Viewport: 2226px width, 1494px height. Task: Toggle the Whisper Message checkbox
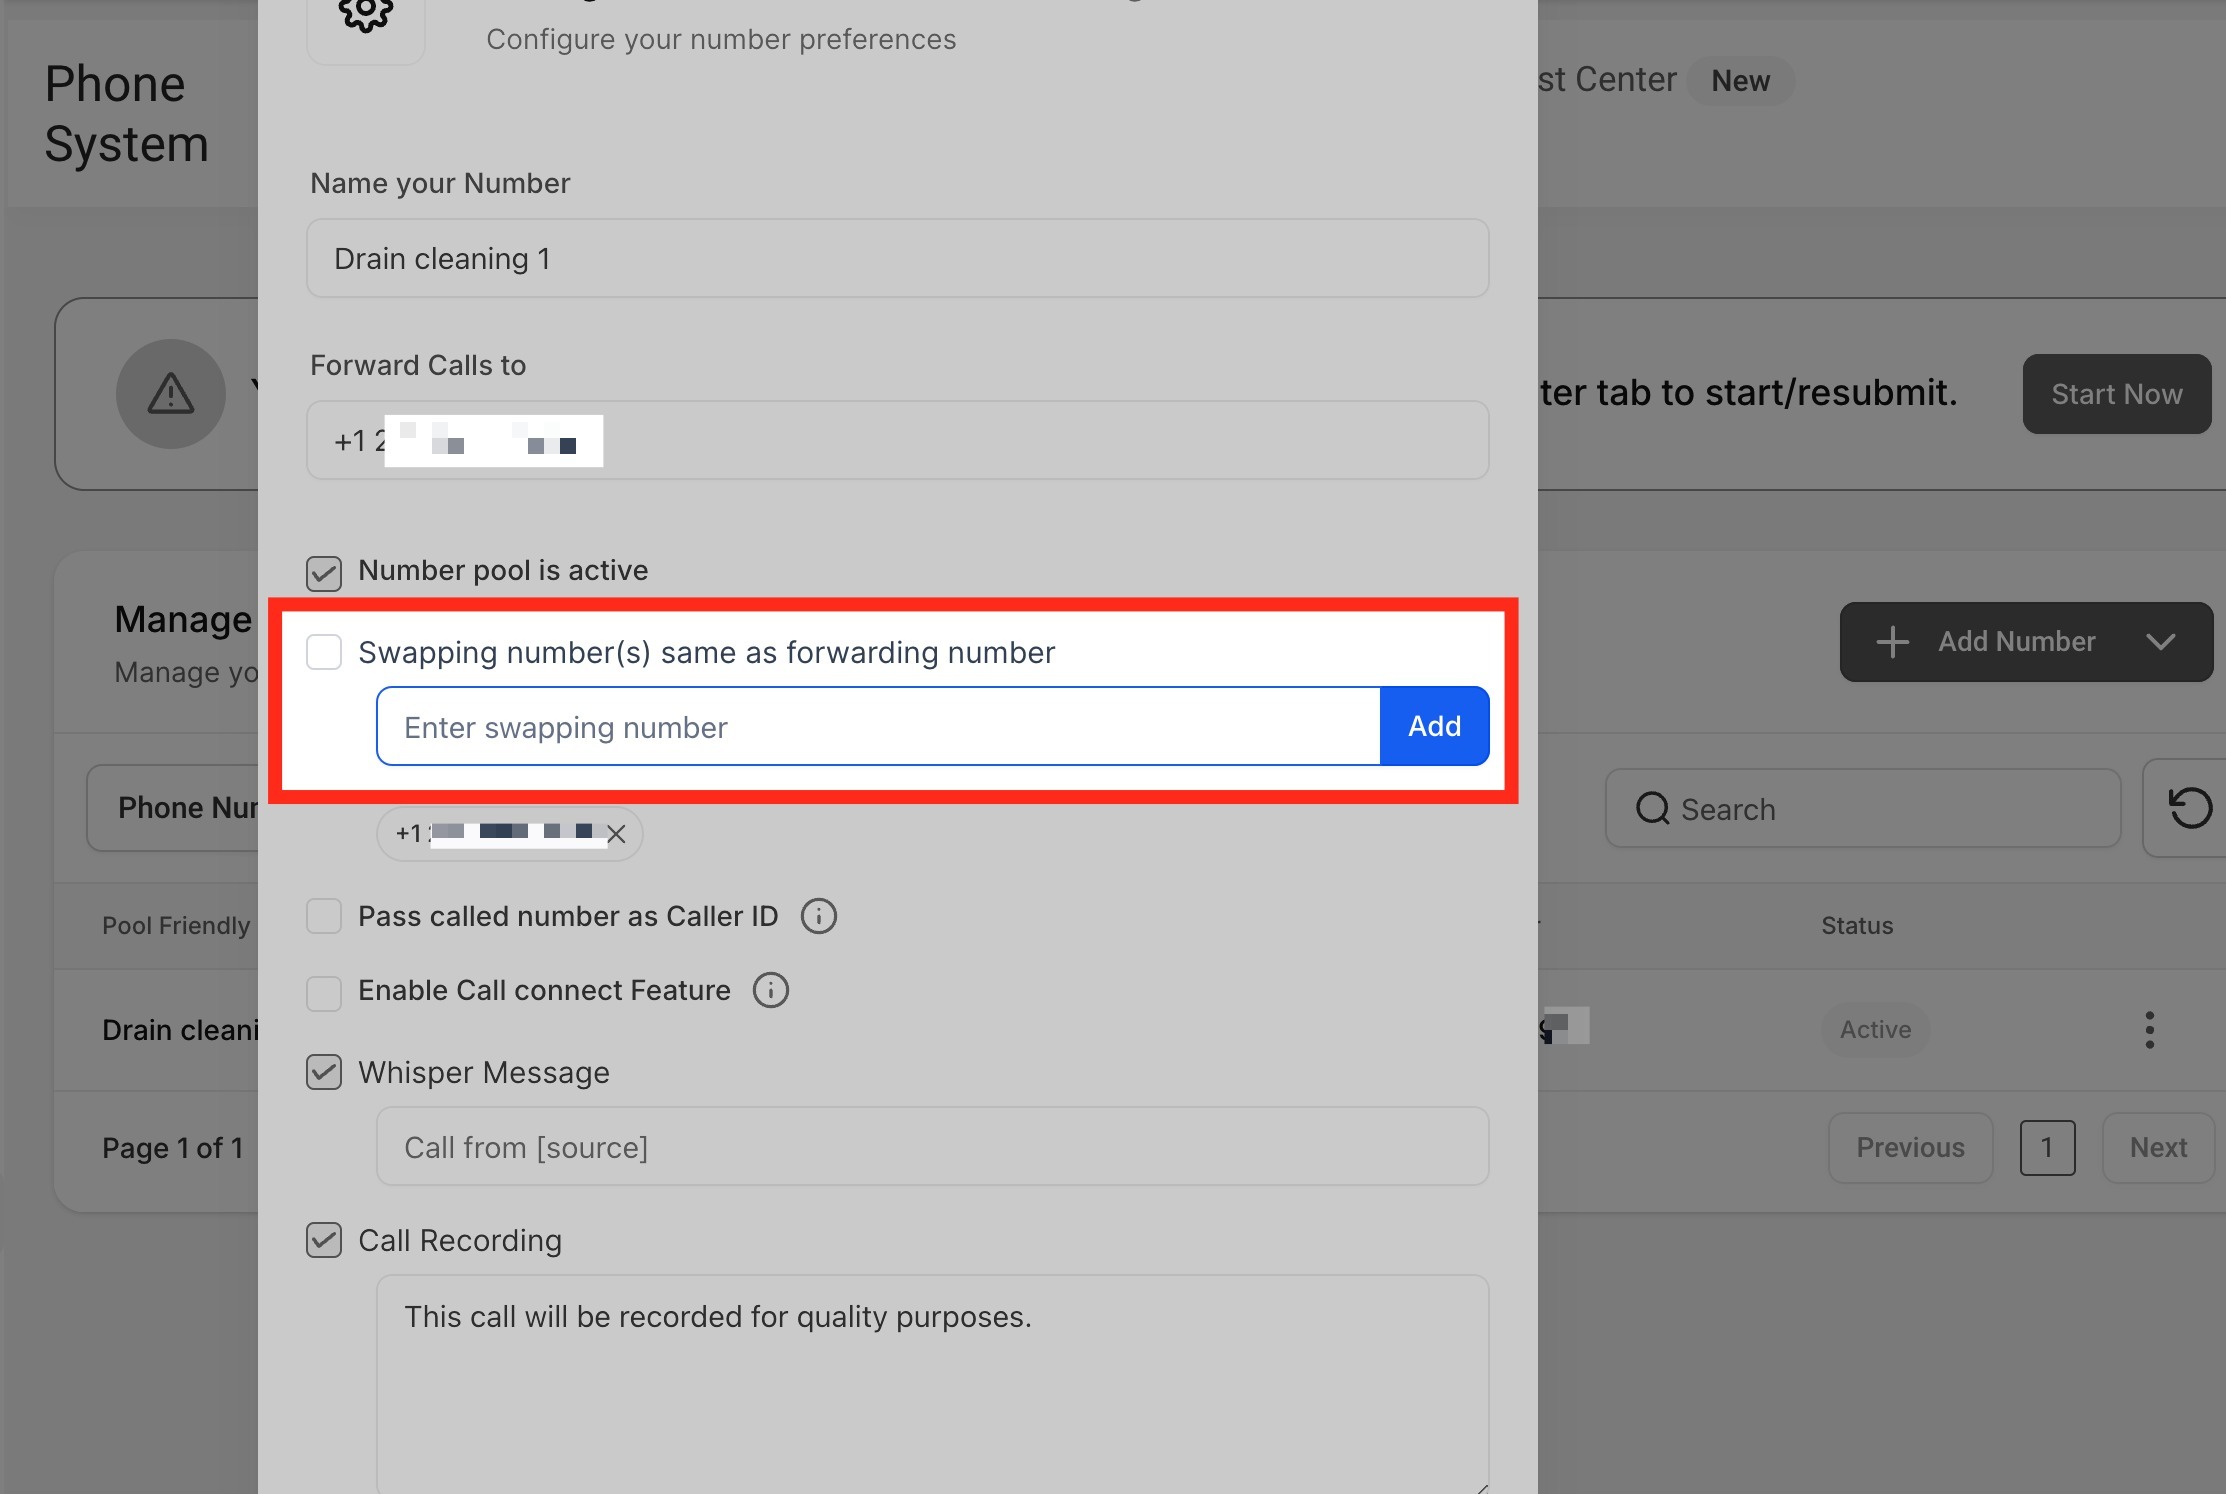point(324,1072)
